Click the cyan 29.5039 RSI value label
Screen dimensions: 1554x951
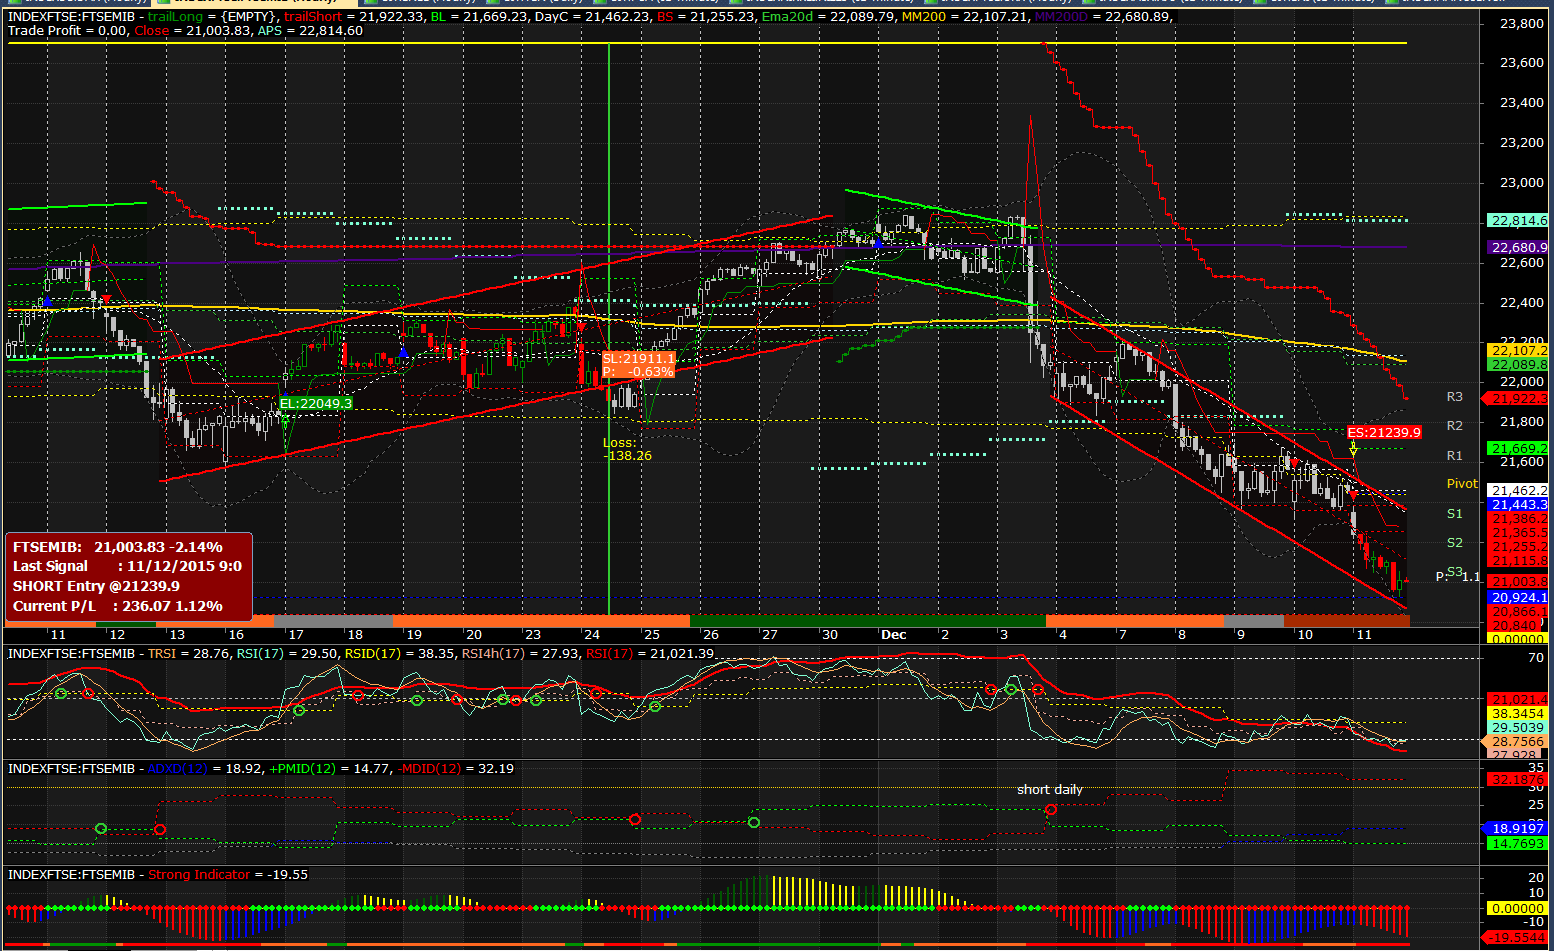click(1518, 728)
